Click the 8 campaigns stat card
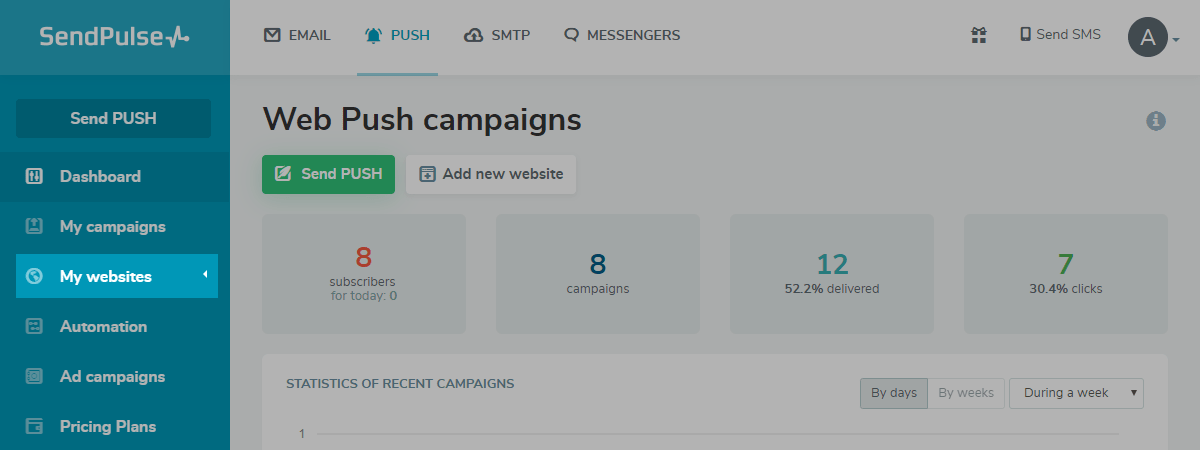This screenshot has width=1200, height=450. tap(598, 273)
